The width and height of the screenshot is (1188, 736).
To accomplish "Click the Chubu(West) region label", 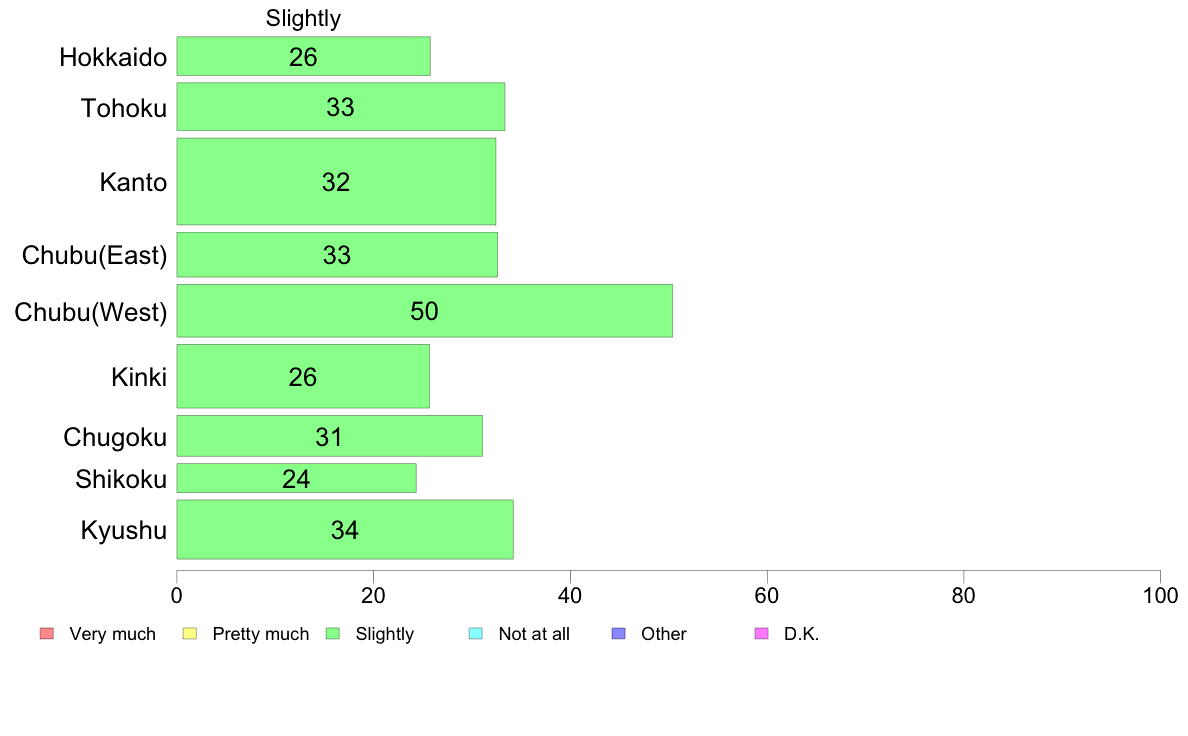I will click(x=91, y=312).
